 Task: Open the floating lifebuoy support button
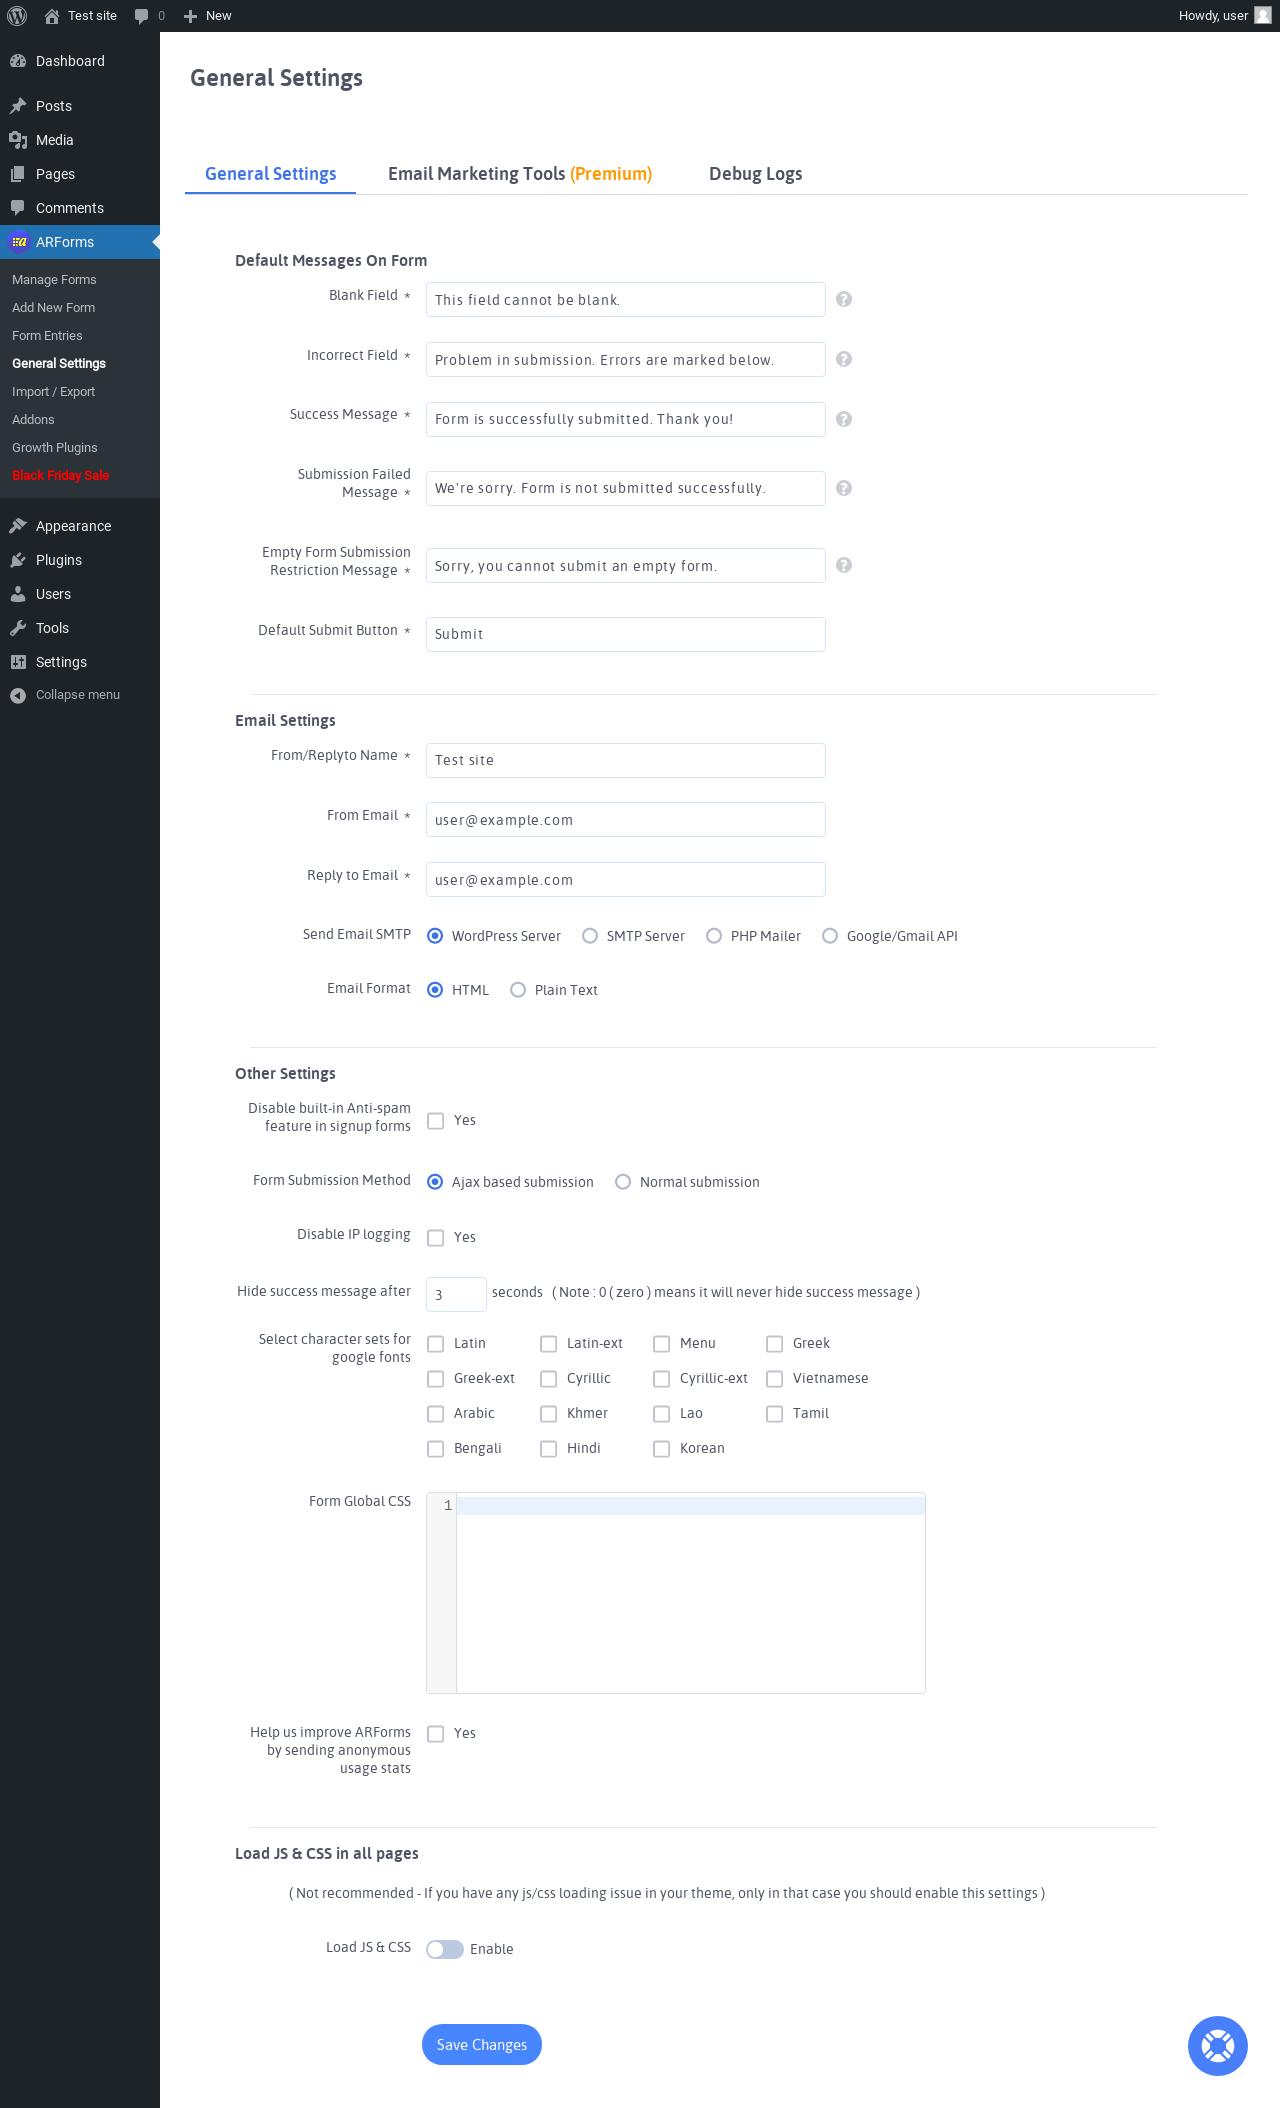1218,2045
